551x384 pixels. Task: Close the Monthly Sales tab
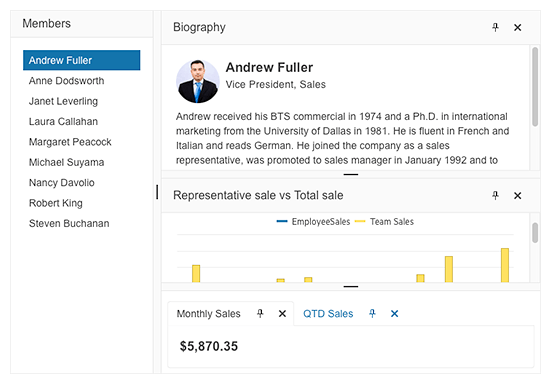click(282, 313)
